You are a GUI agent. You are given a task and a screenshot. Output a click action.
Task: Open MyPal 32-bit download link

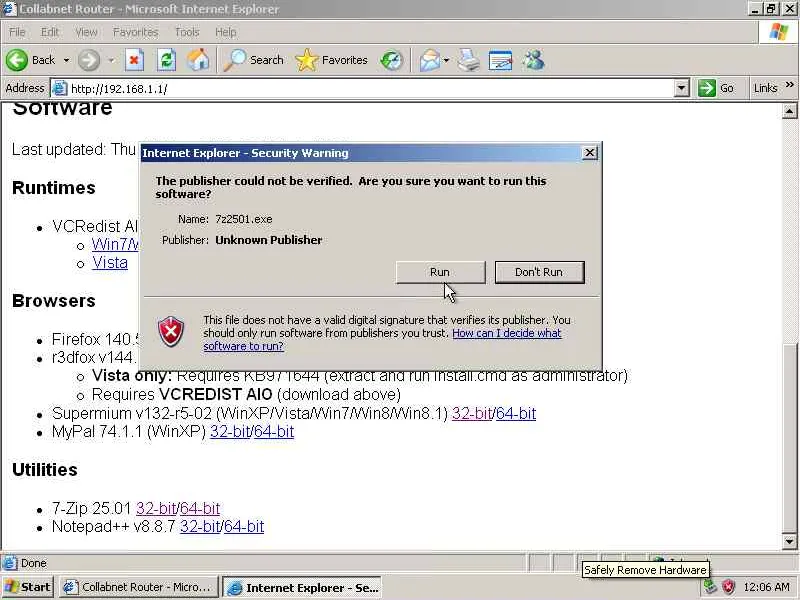tap(230, 432)
